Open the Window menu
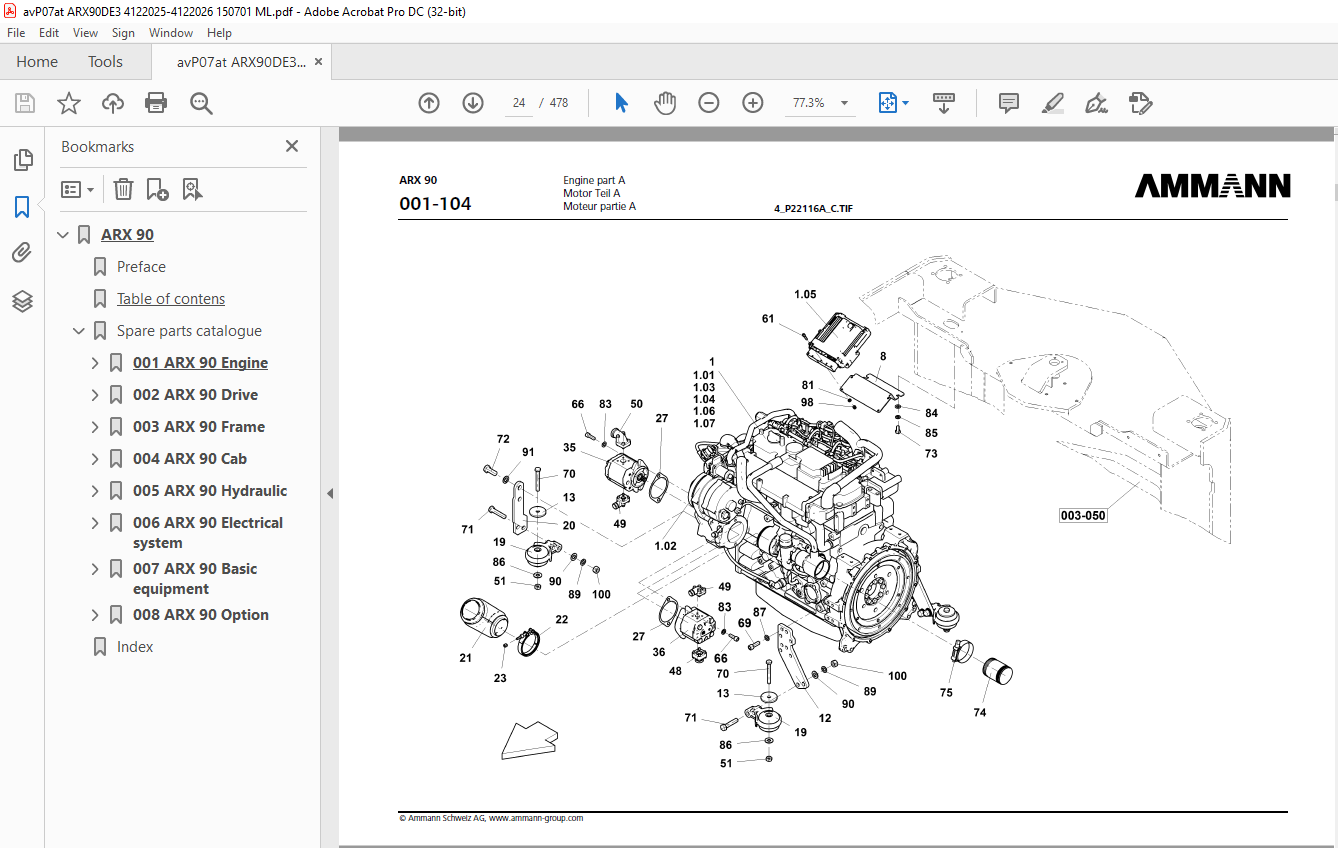Viewport: 1338px width, 848px height. pyautogui.click(x=171, y=33)
